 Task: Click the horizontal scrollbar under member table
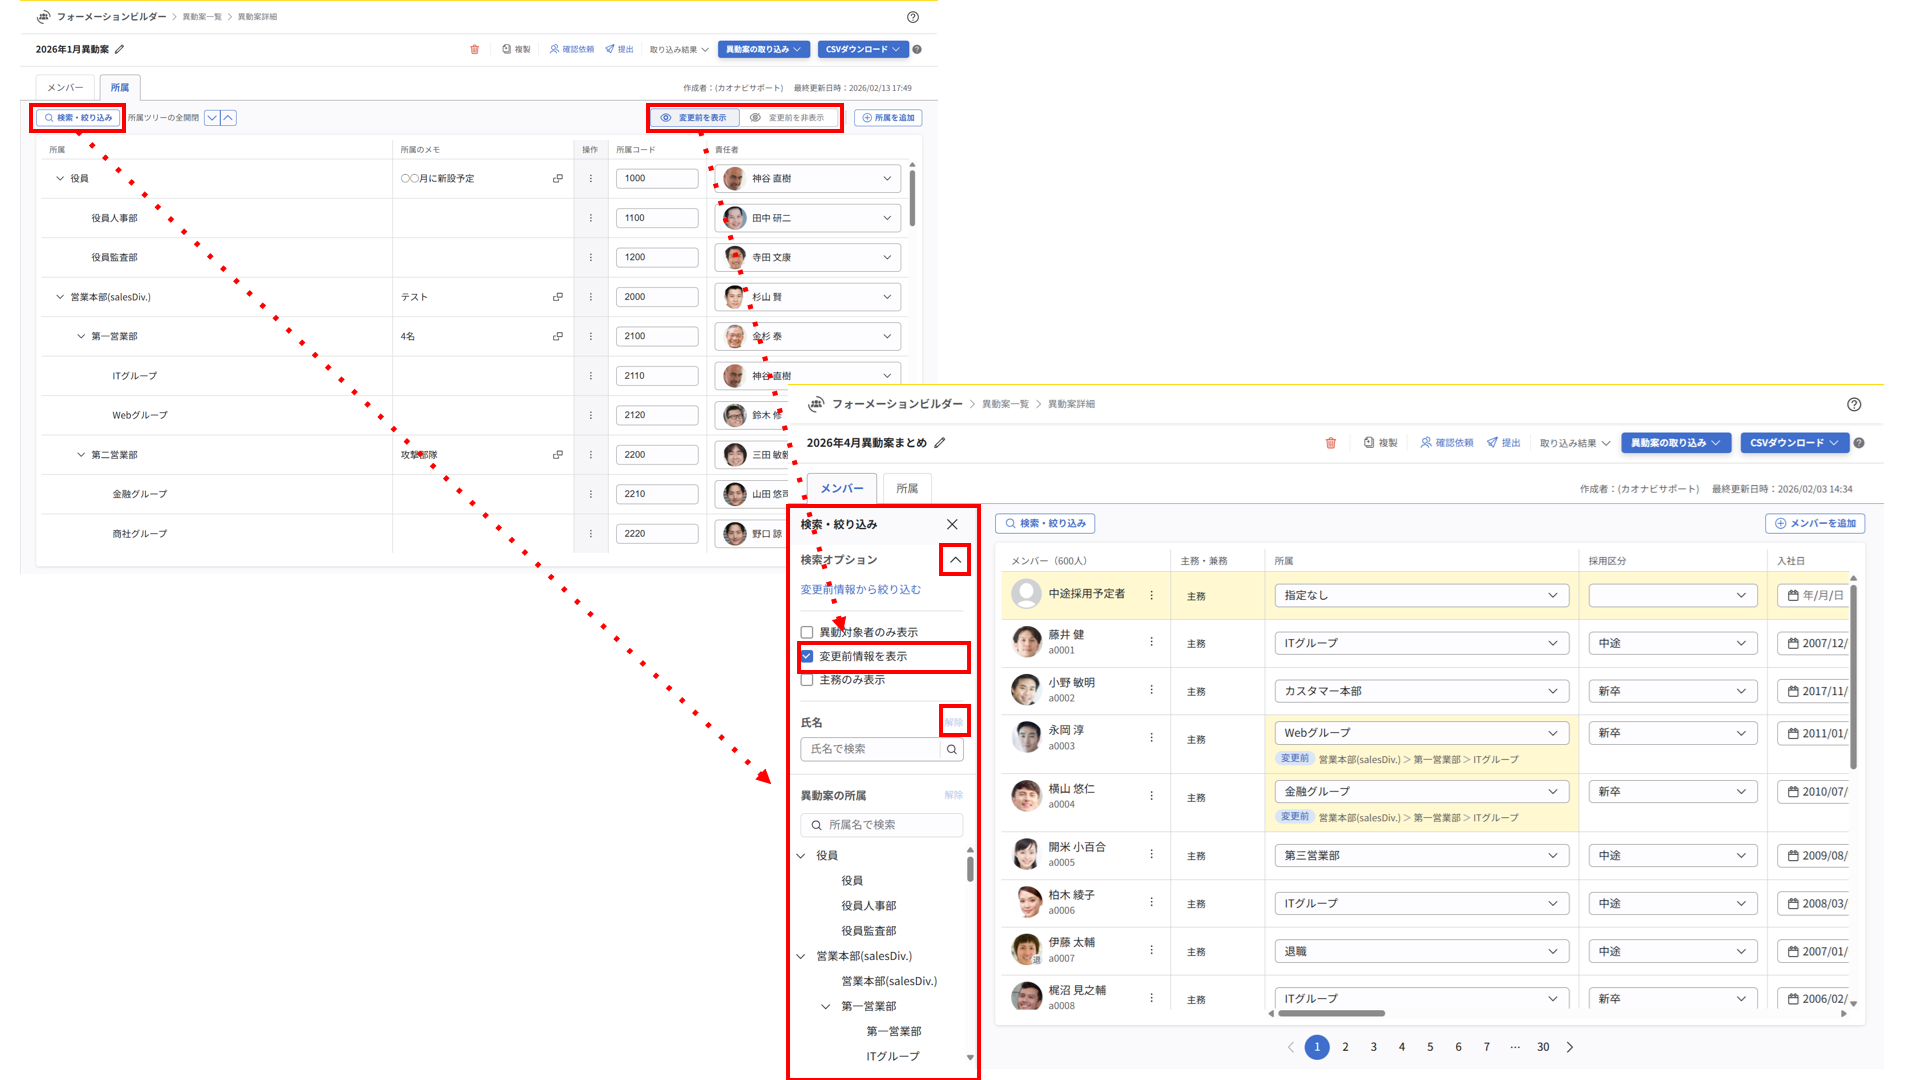(x=1331, y=1013)
